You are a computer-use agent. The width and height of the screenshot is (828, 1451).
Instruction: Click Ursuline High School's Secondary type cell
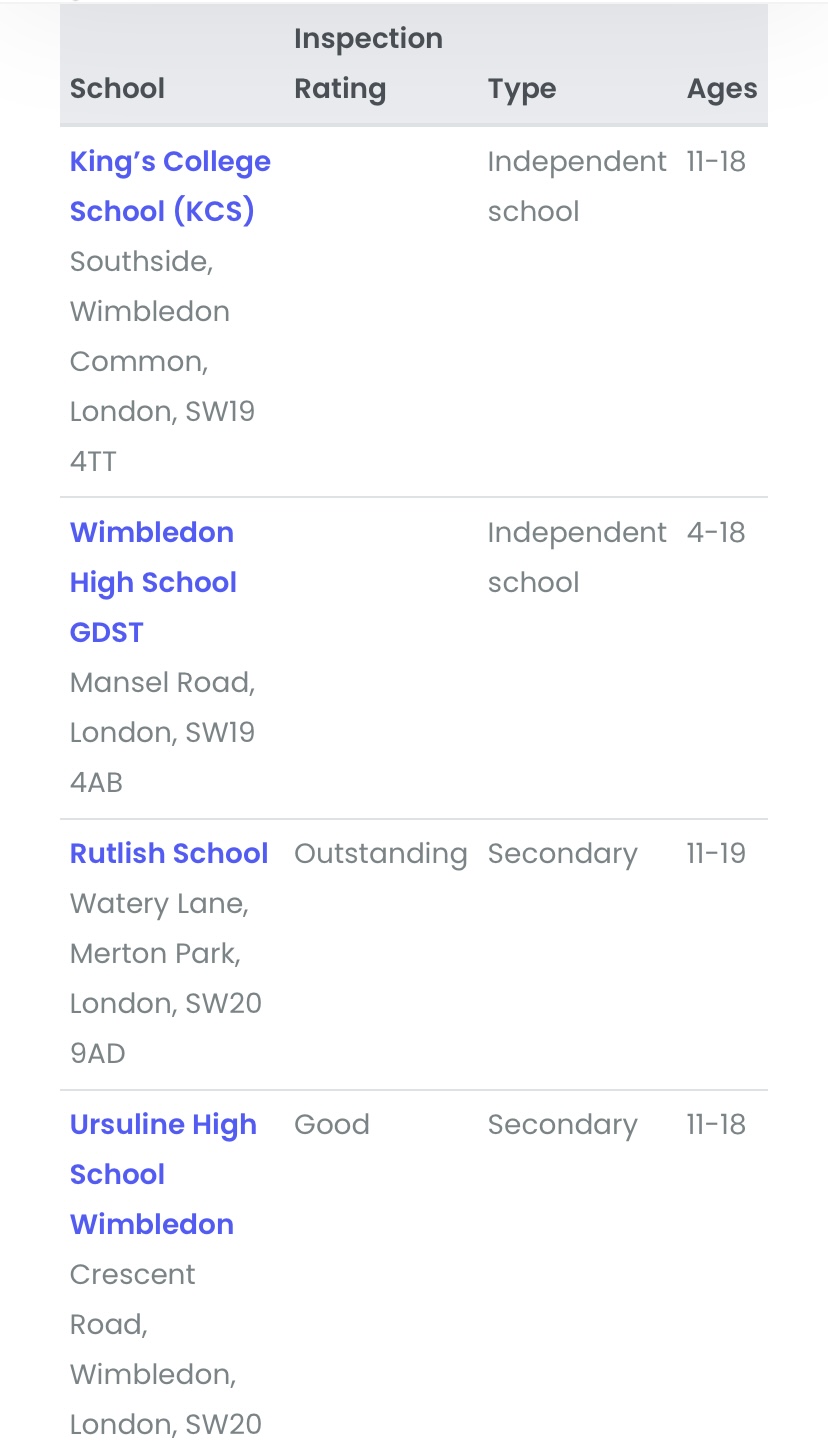pyautogui.click(x=562, y=1124)
